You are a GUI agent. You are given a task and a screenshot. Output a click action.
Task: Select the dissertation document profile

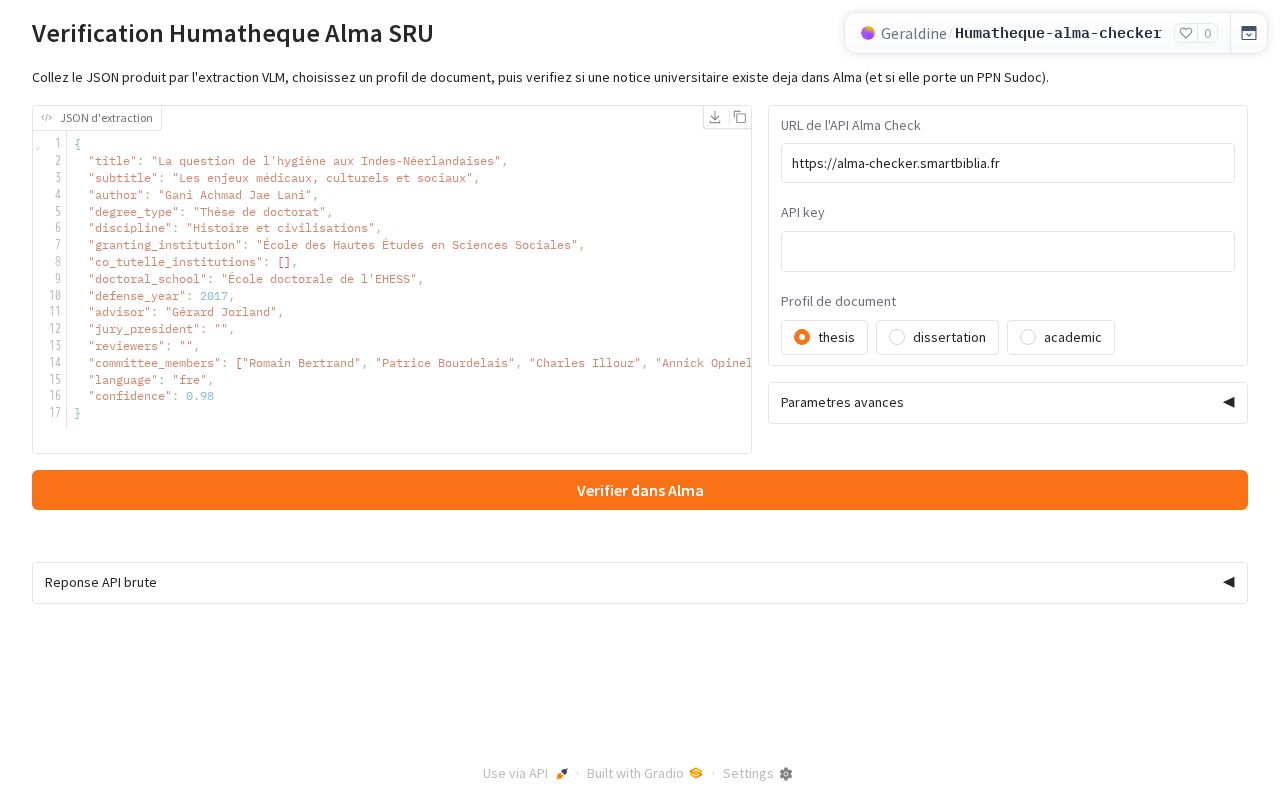point(937,337)
